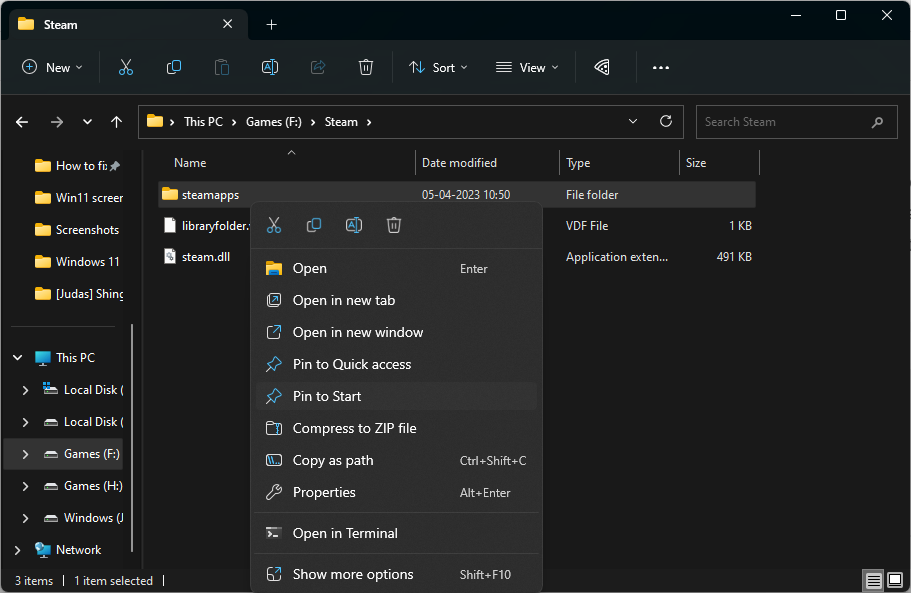Viewport: 911px width, 593px height.
Task: Click the Cut icon in the toolbar
Action: [x=125, y=67]
